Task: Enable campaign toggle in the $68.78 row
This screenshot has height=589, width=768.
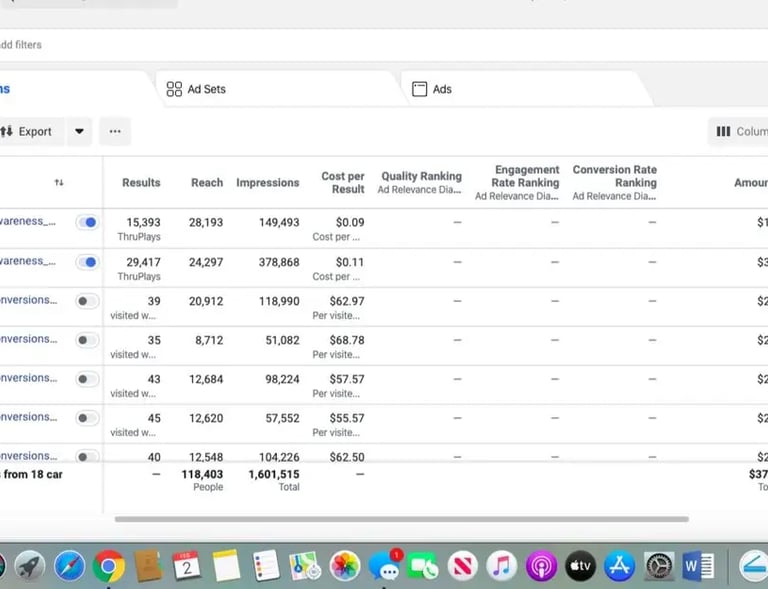Action: point(87,340)
